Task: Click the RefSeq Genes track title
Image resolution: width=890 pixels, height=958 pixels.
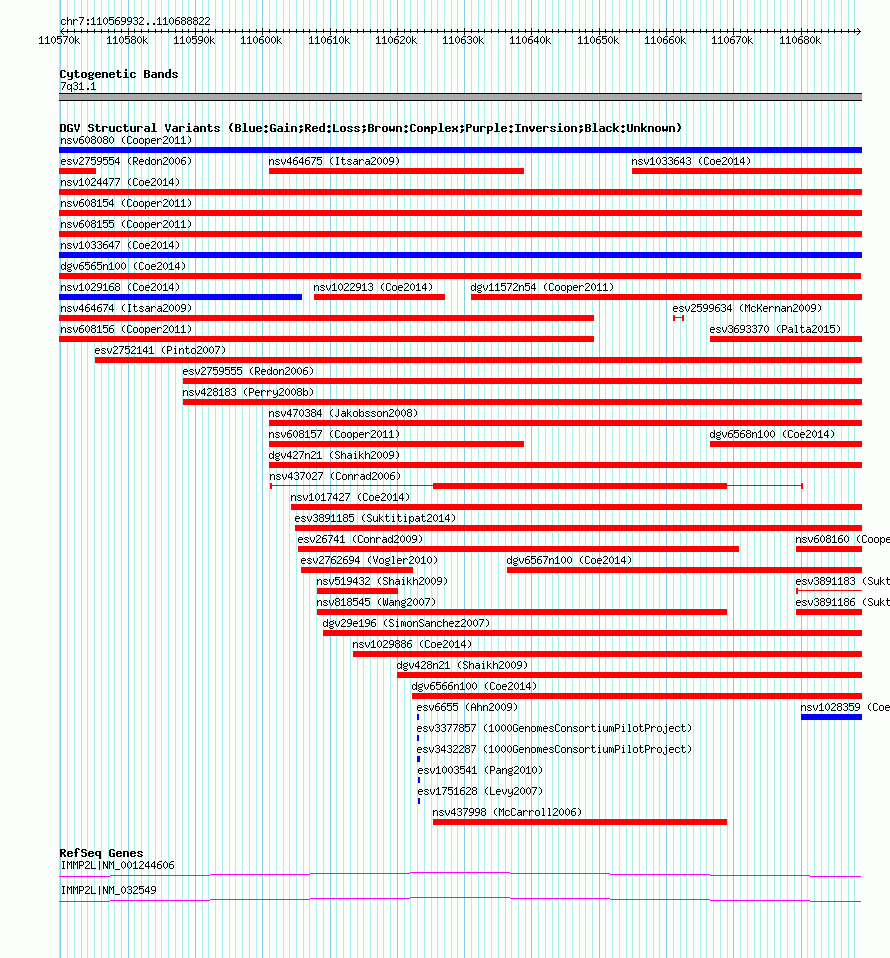Action: (101, 853)
